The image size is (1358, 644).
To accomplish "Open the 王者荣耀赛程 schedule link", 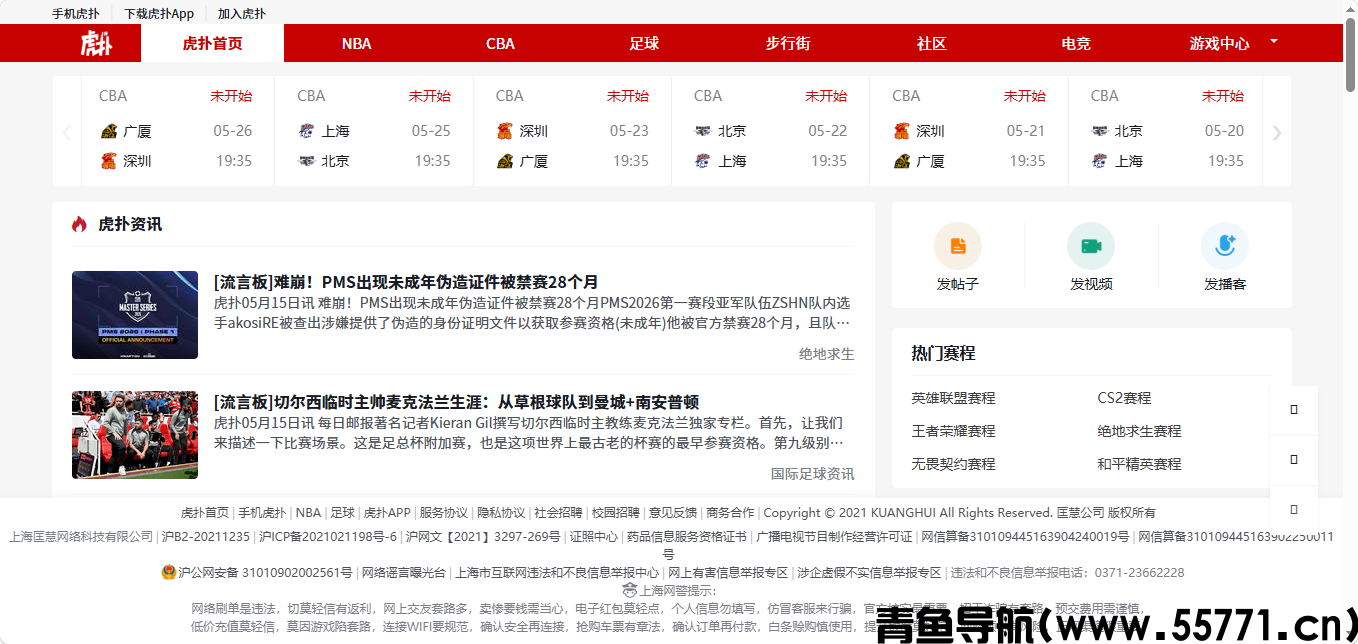I will tap(953, 431).
